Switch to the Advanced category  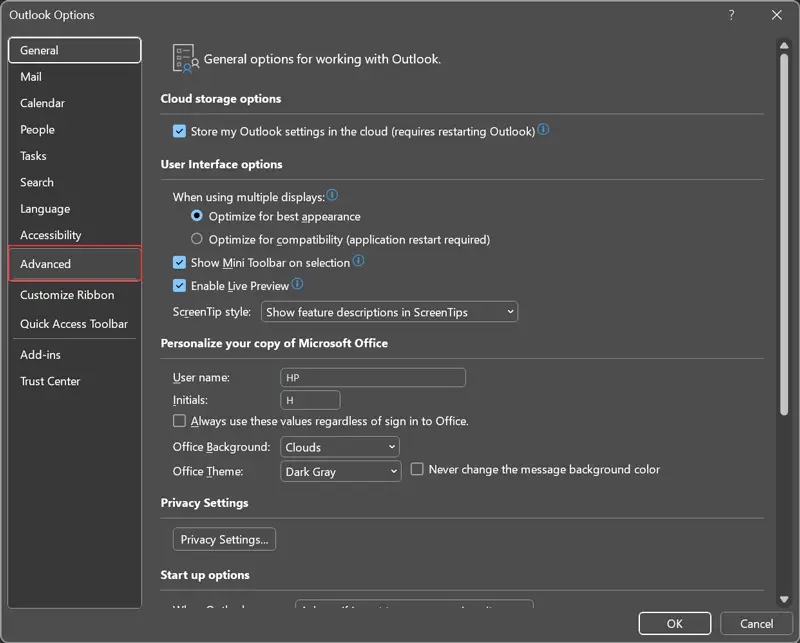click(74, 264)
